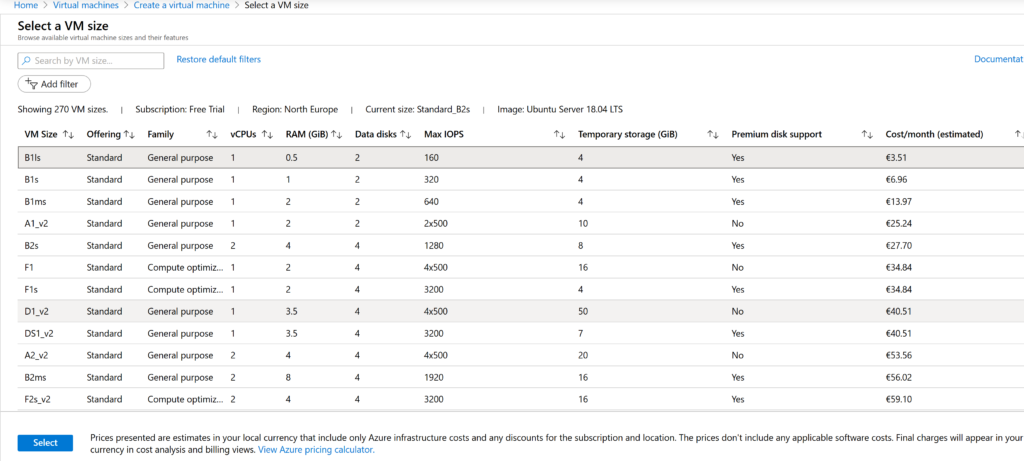Select the DS1_v2 VM size row
This screenshot has width=1024, height=461.
pyautogui.click(x=520, y=333)
